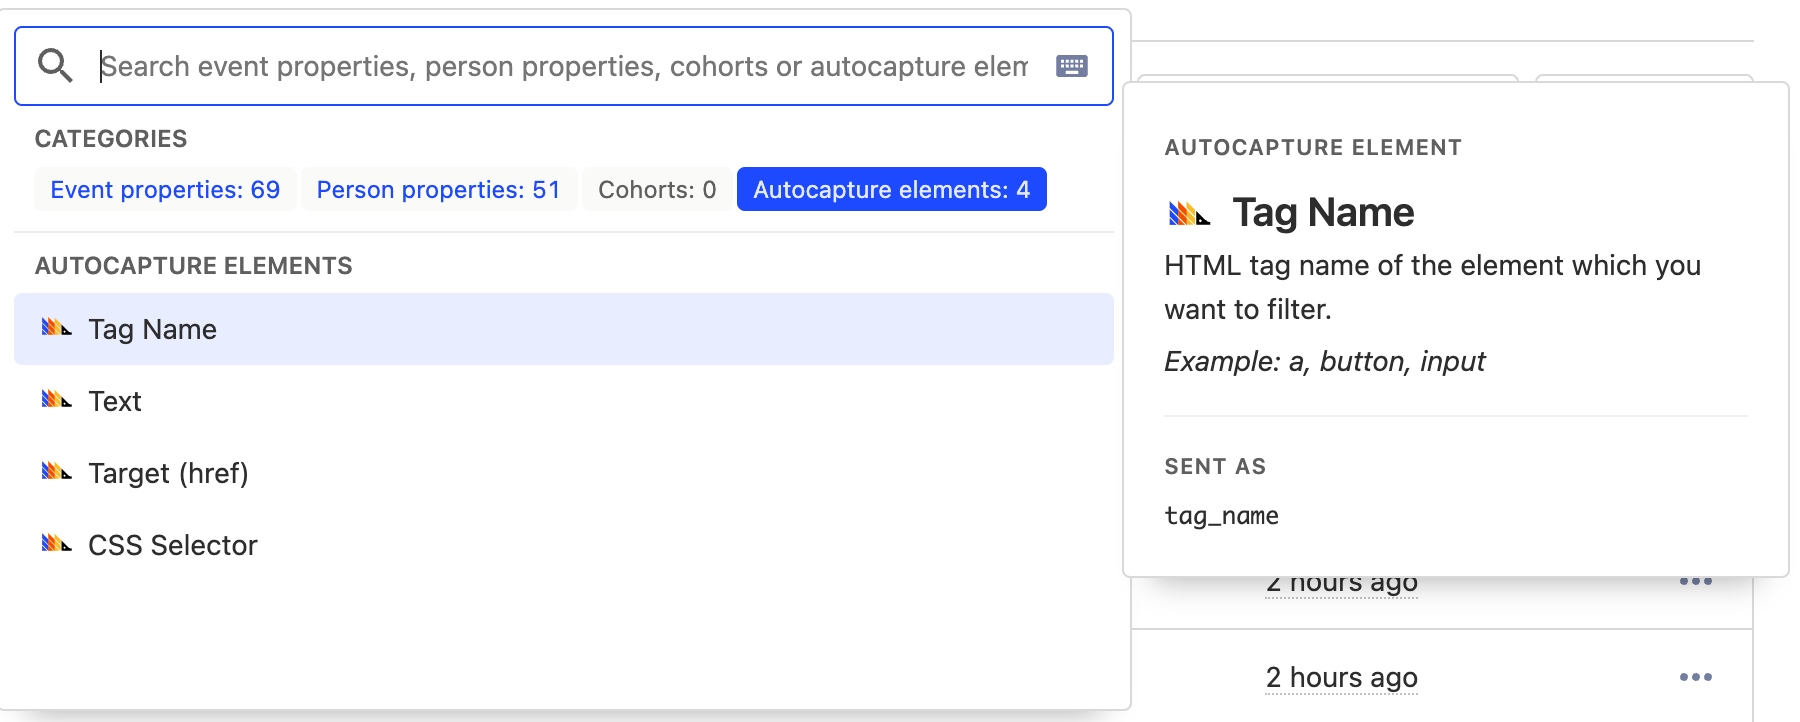Click the icon beside CSS Selector

click(x=56, y=544)
